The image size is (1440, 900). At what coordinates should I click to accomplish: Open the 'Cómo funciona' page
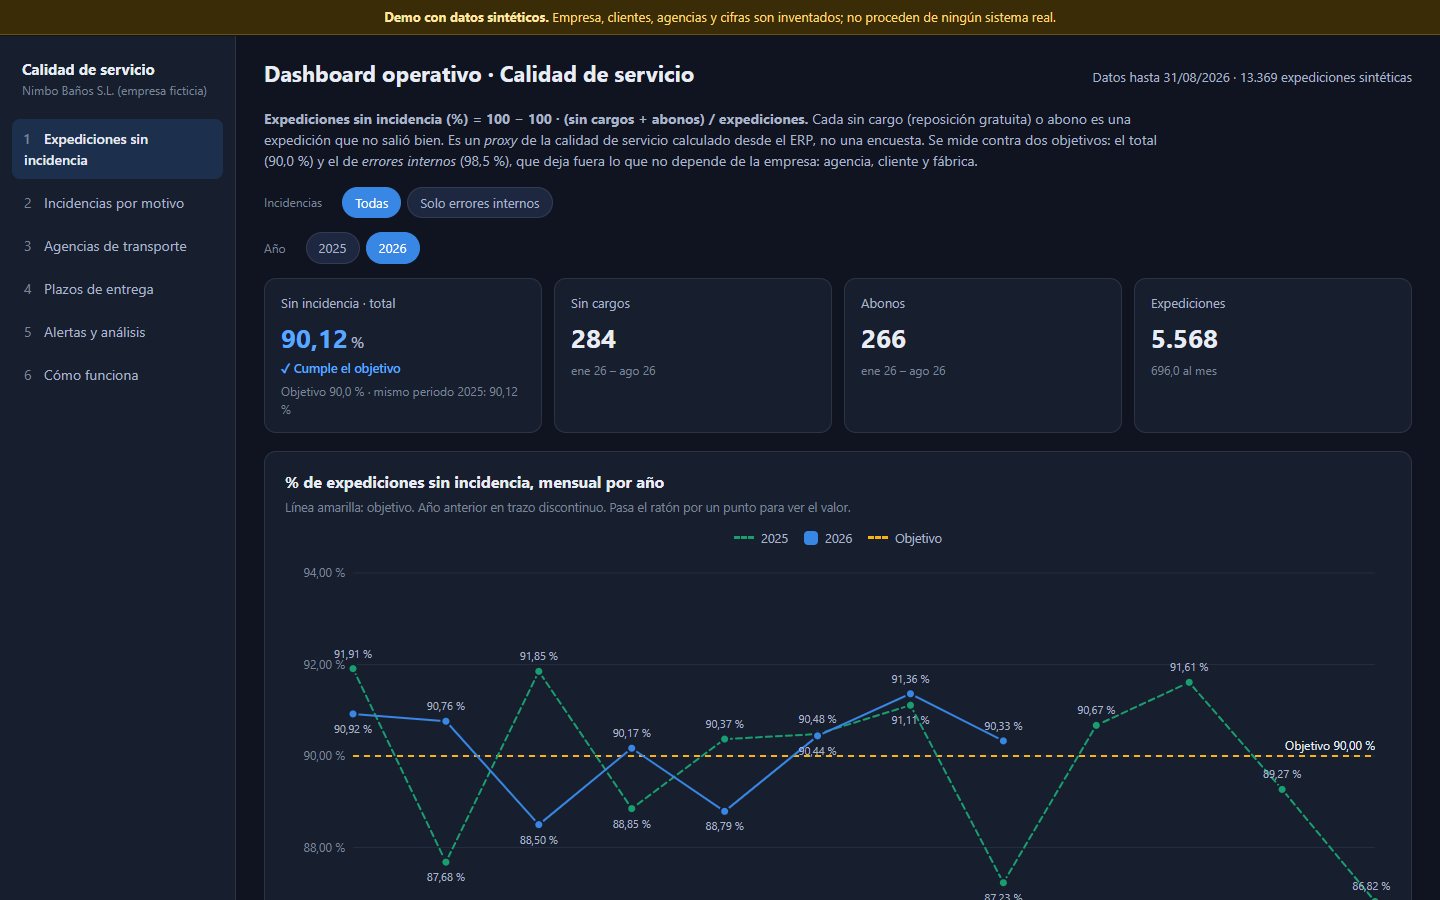click(x=117, y=375)
